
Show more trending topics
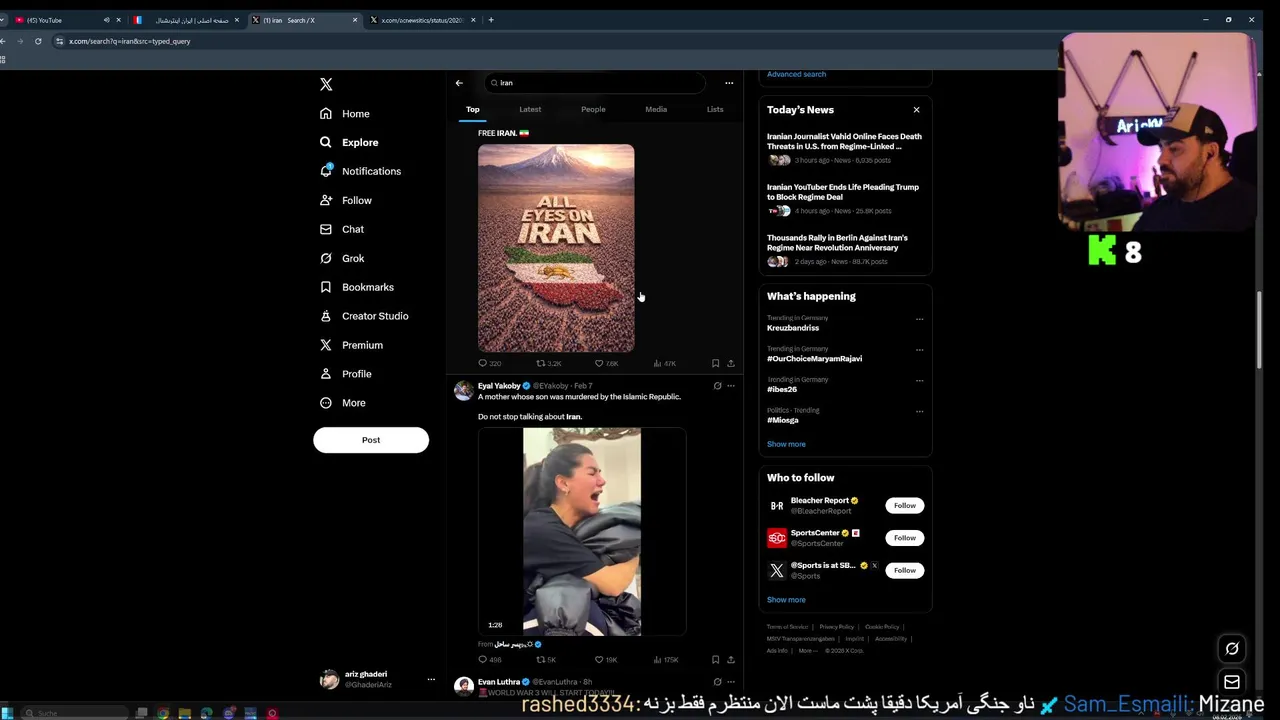click(x=786, y=444)
